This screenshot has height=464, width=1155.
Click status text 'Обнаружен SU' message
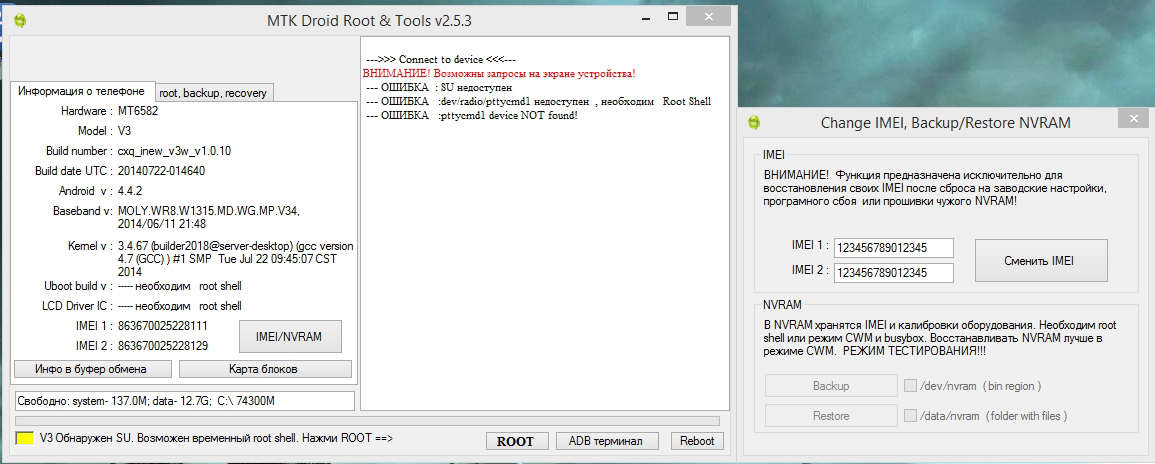pyautogui.click(x=217, y=438)
